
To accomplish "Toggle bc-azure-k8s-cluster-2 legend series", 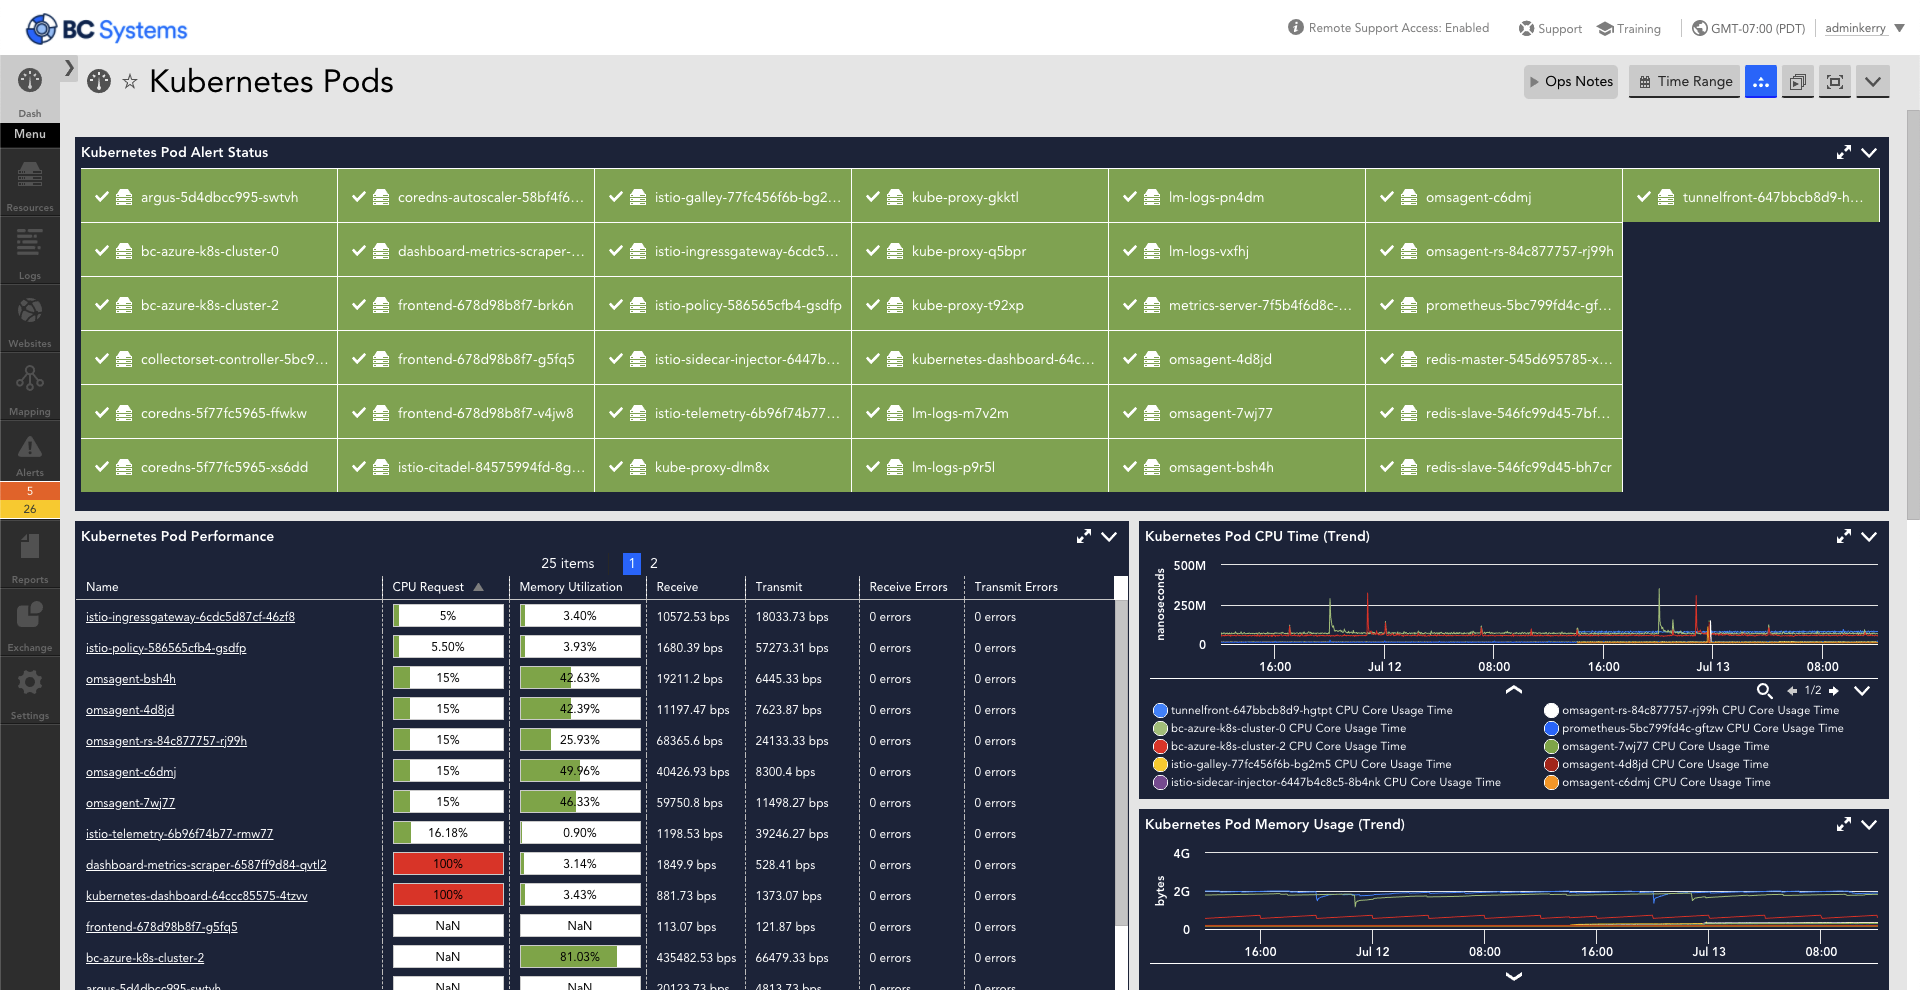I will pyautogui.click(x=1280, y=746).
